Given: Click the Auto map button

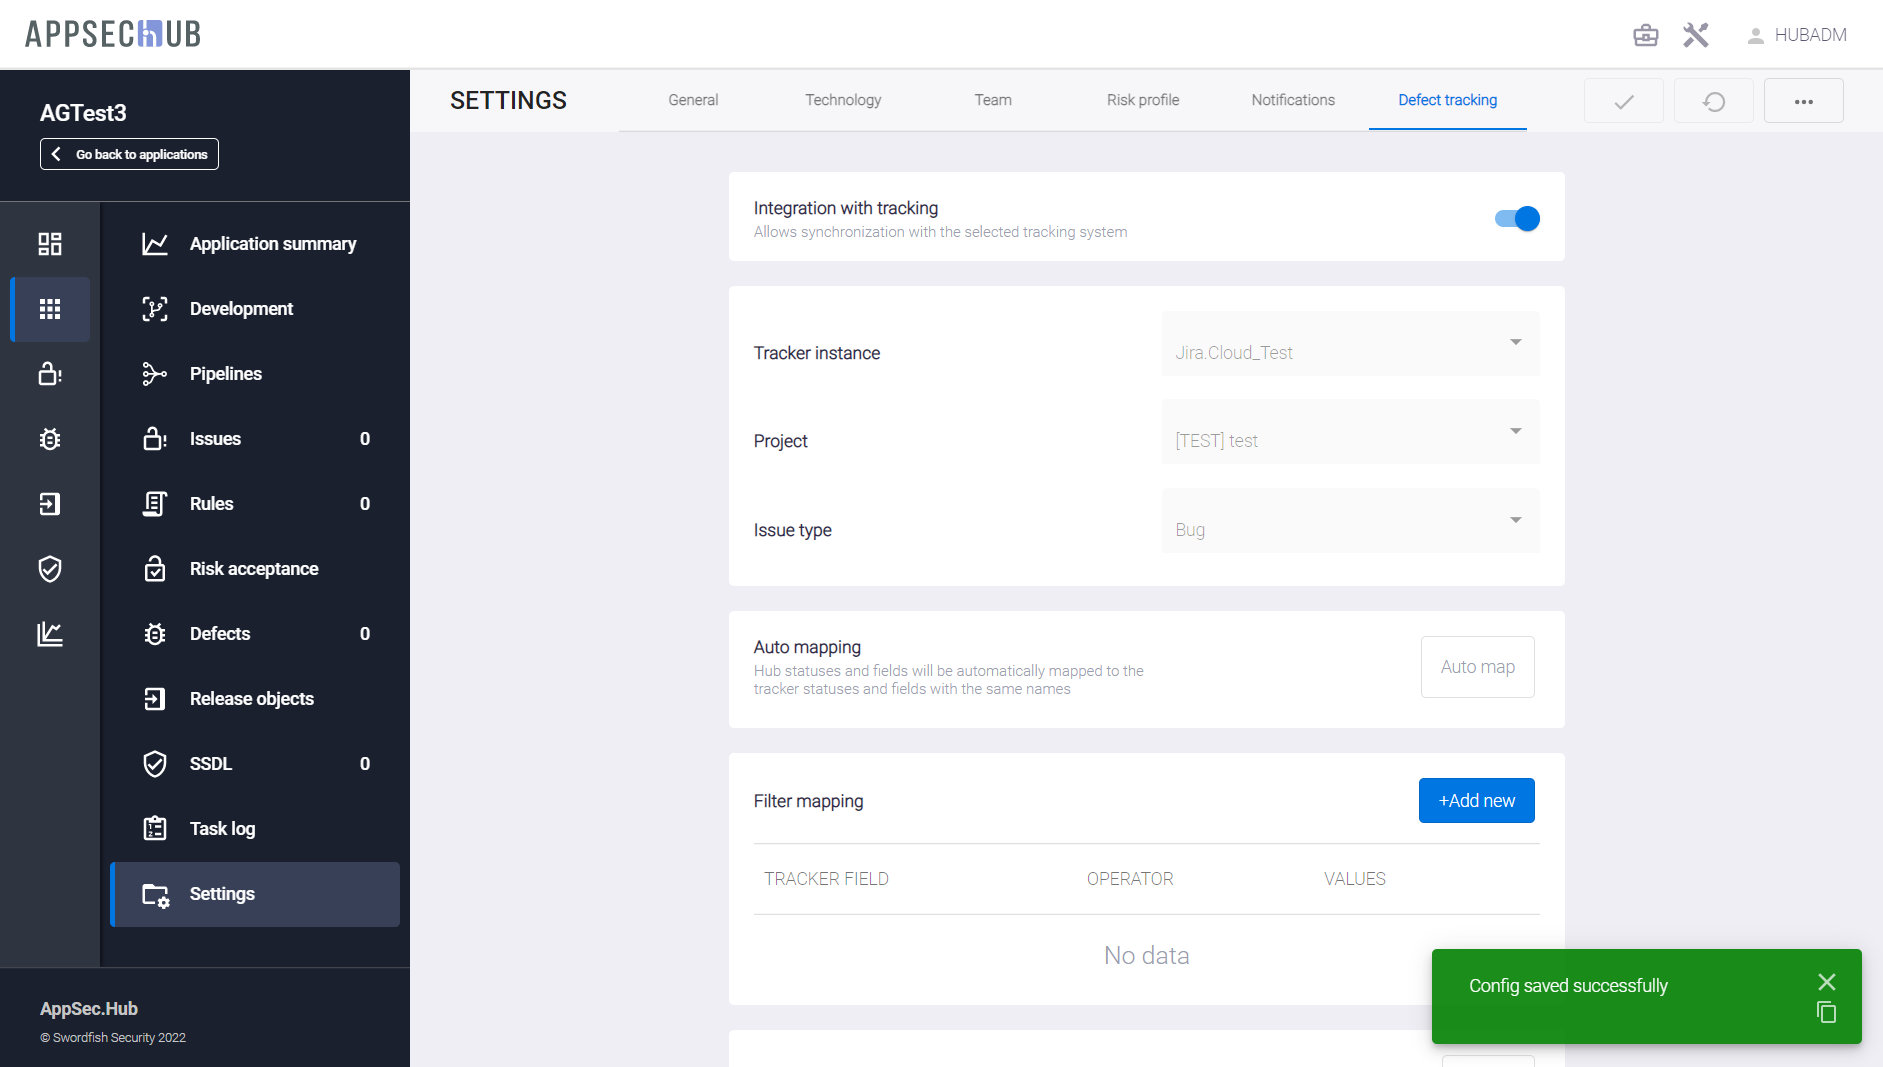Looking at the screenshot, I should (1477, 667).
